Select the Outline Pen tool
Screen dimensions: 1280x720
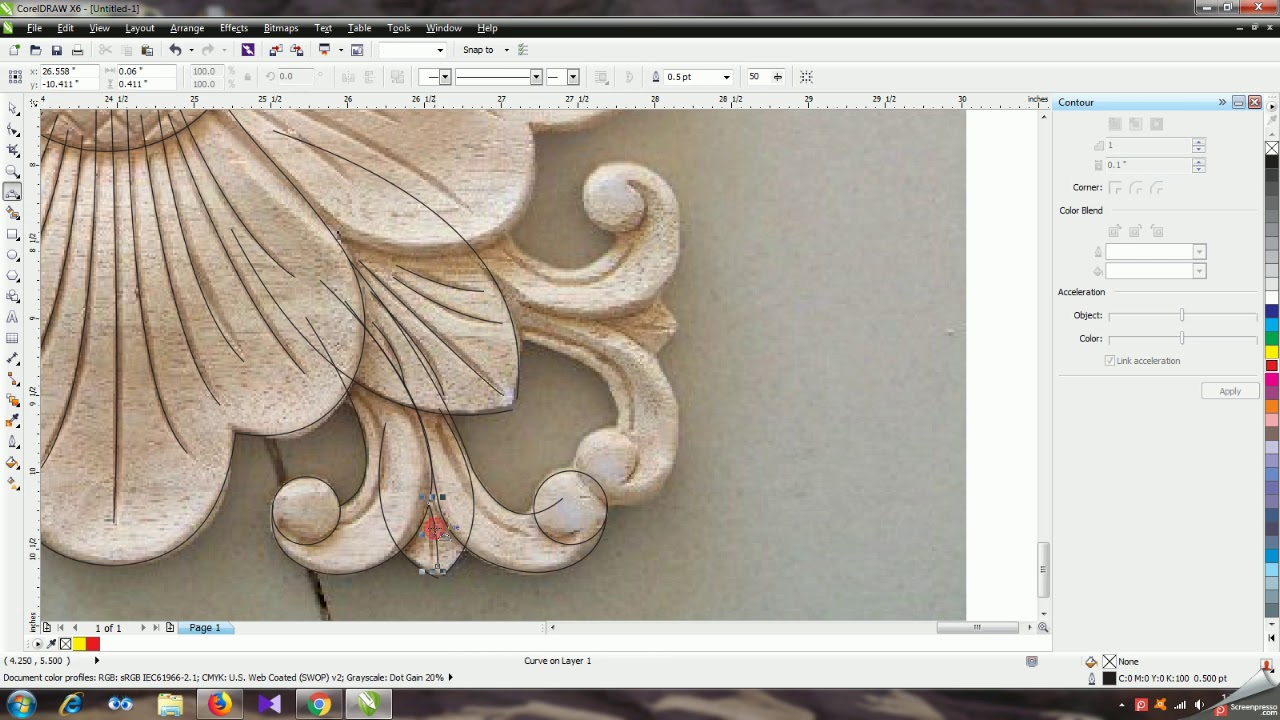(x=13, y=442)
